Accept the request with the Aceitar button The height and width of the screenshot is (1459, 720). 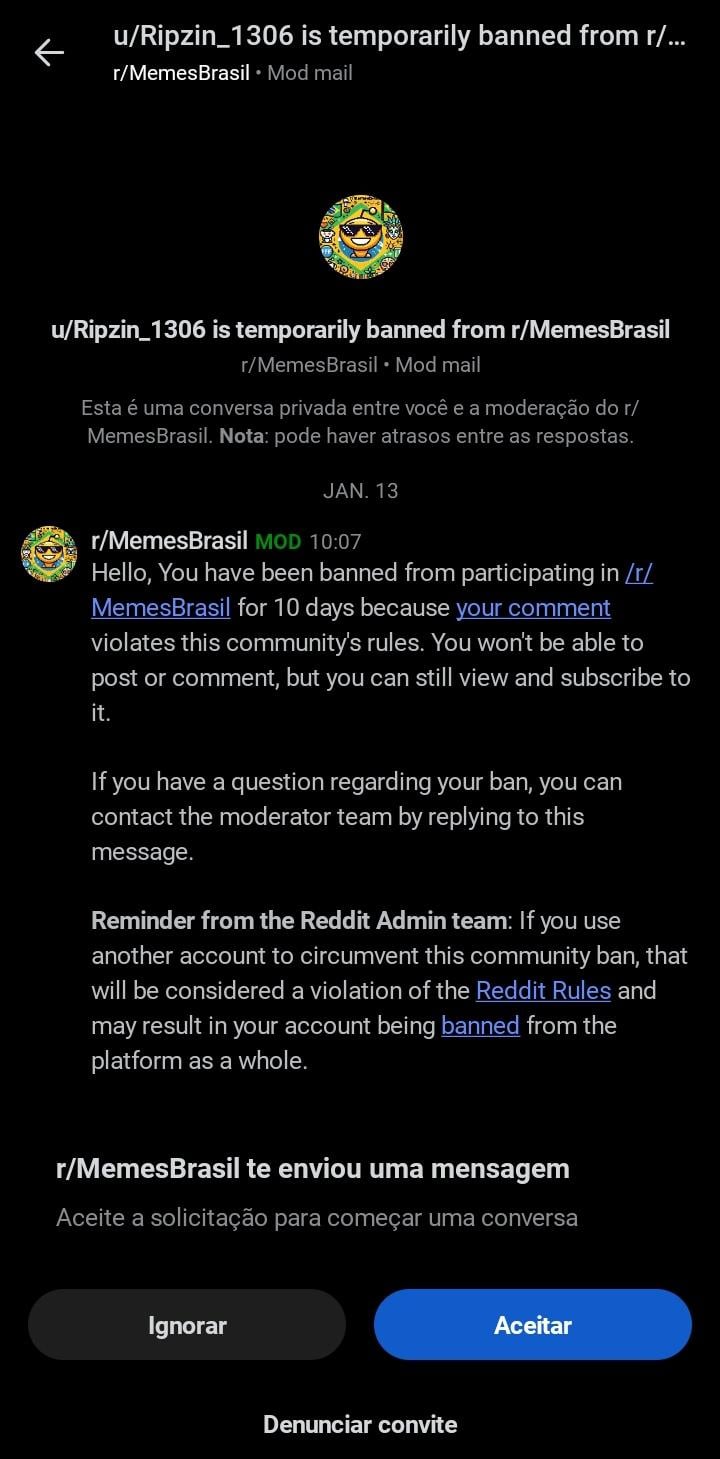[532, 1325]
